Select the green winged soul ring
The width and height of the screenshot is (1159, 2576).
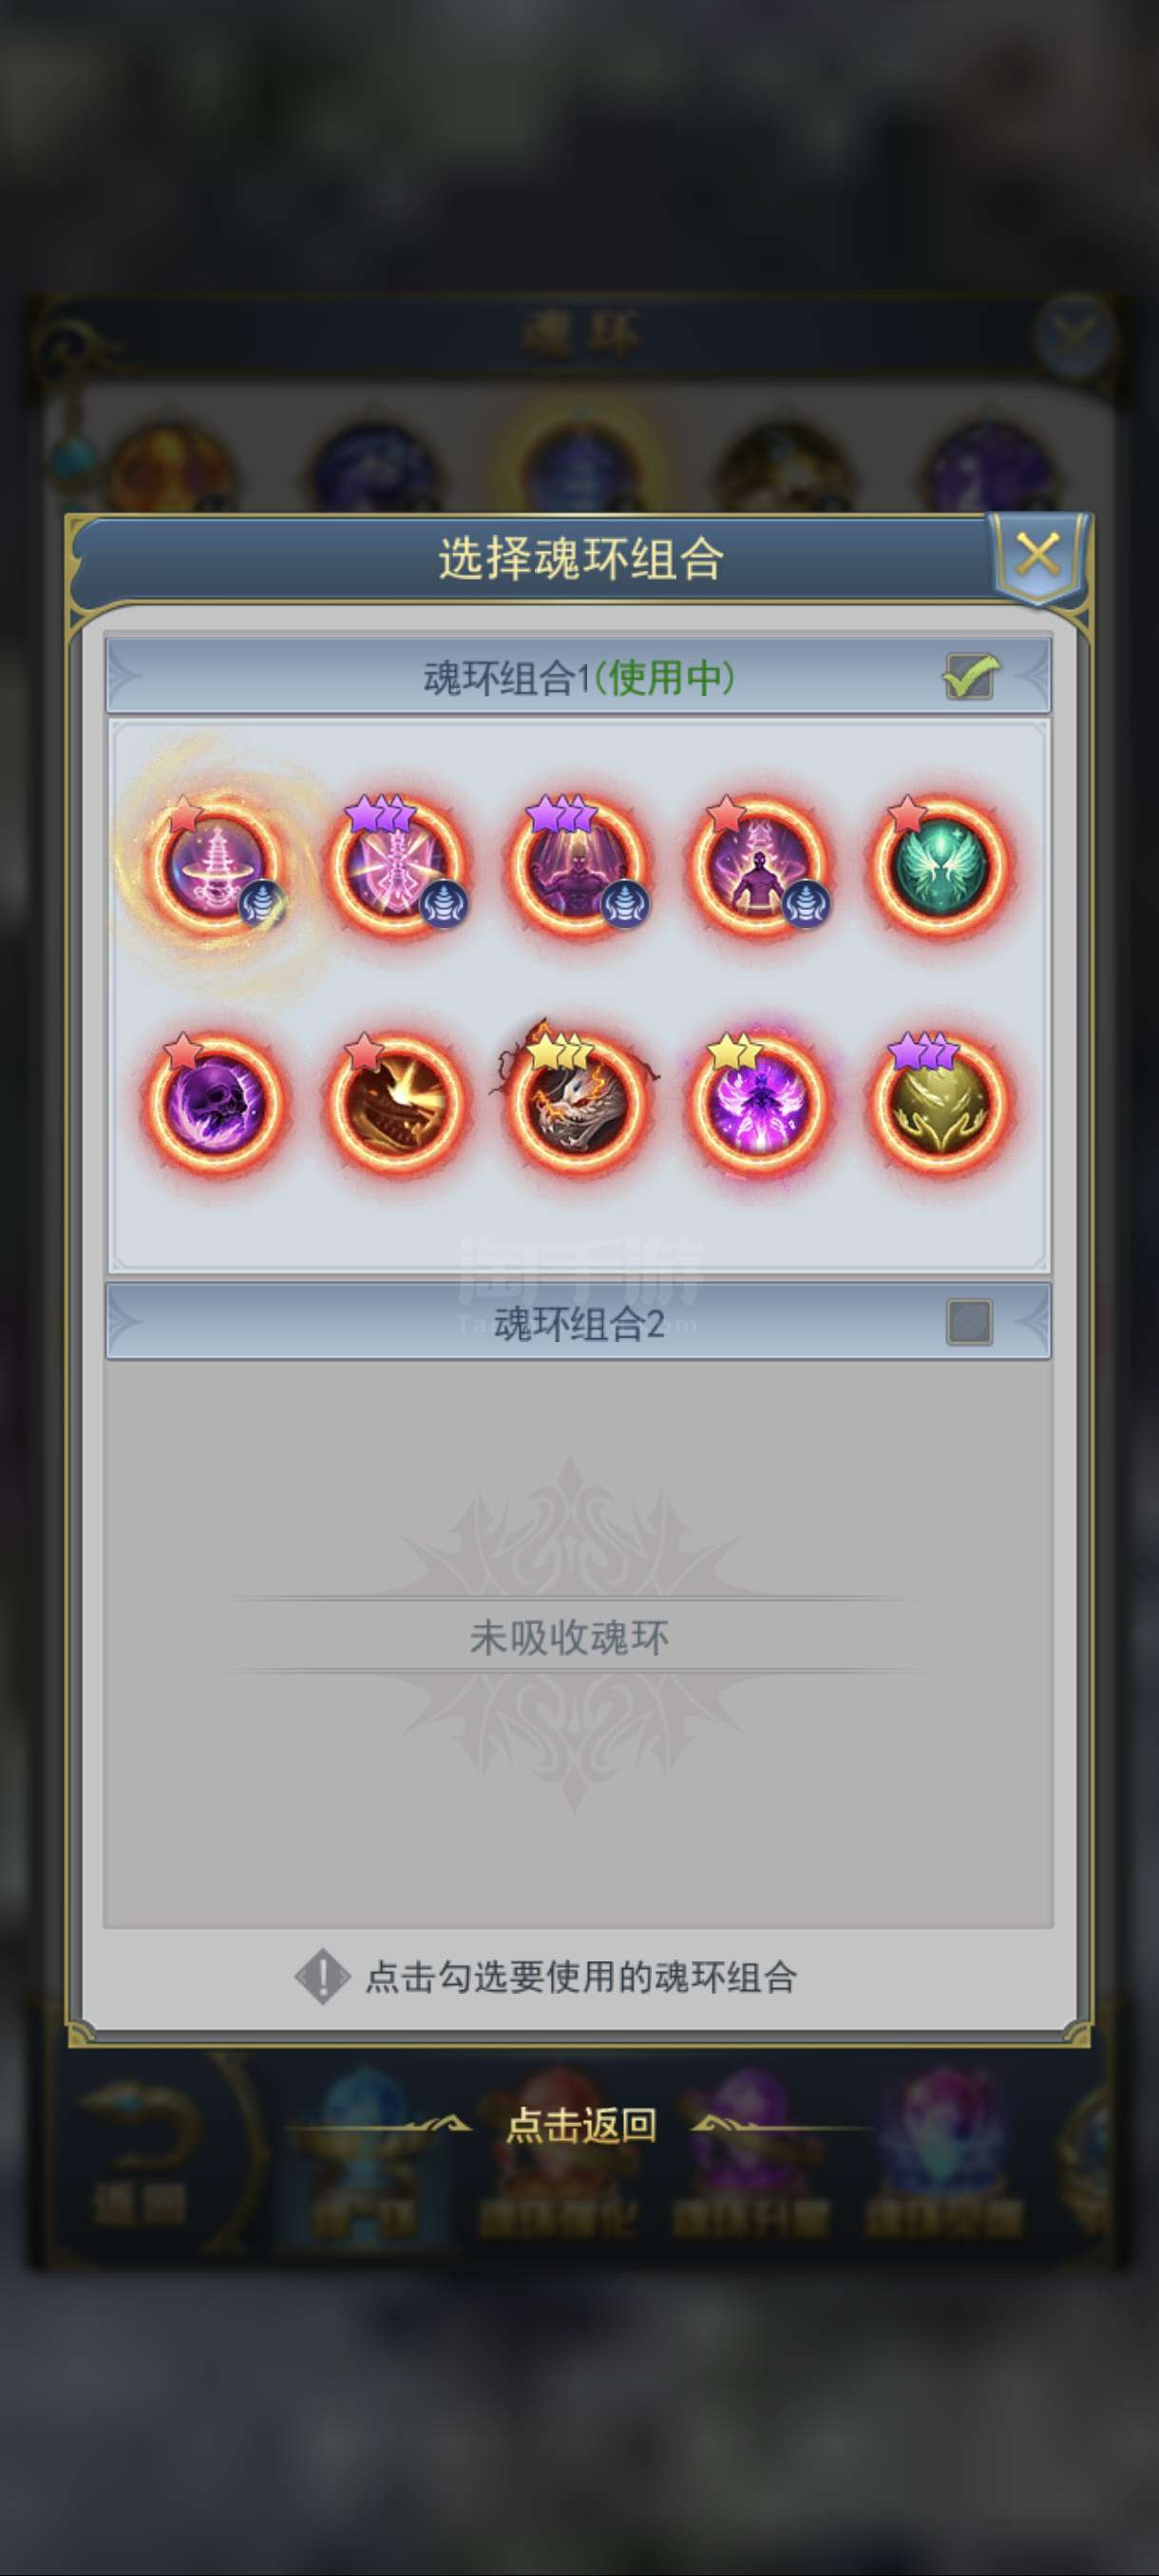(940, 866)
